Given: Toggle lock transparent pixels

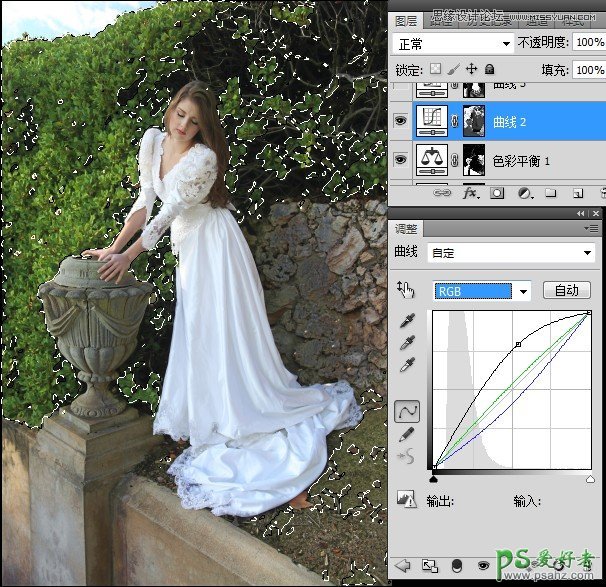Looking at the screenshot, I should pyautogui.click(x=434, y=70).
